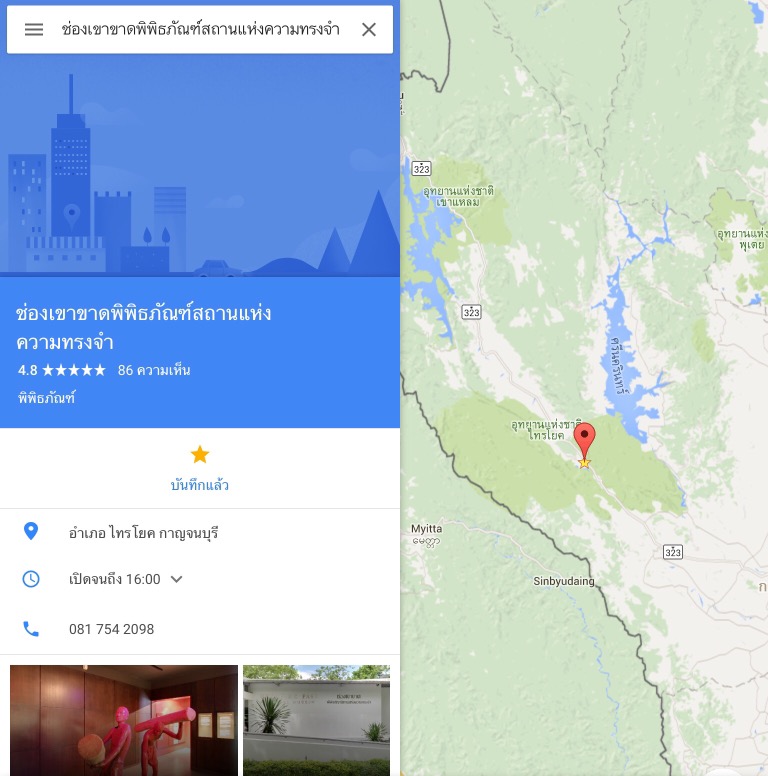Click the บันทึกแล้ว saved label
768x776 pixels.
point(200,485)
